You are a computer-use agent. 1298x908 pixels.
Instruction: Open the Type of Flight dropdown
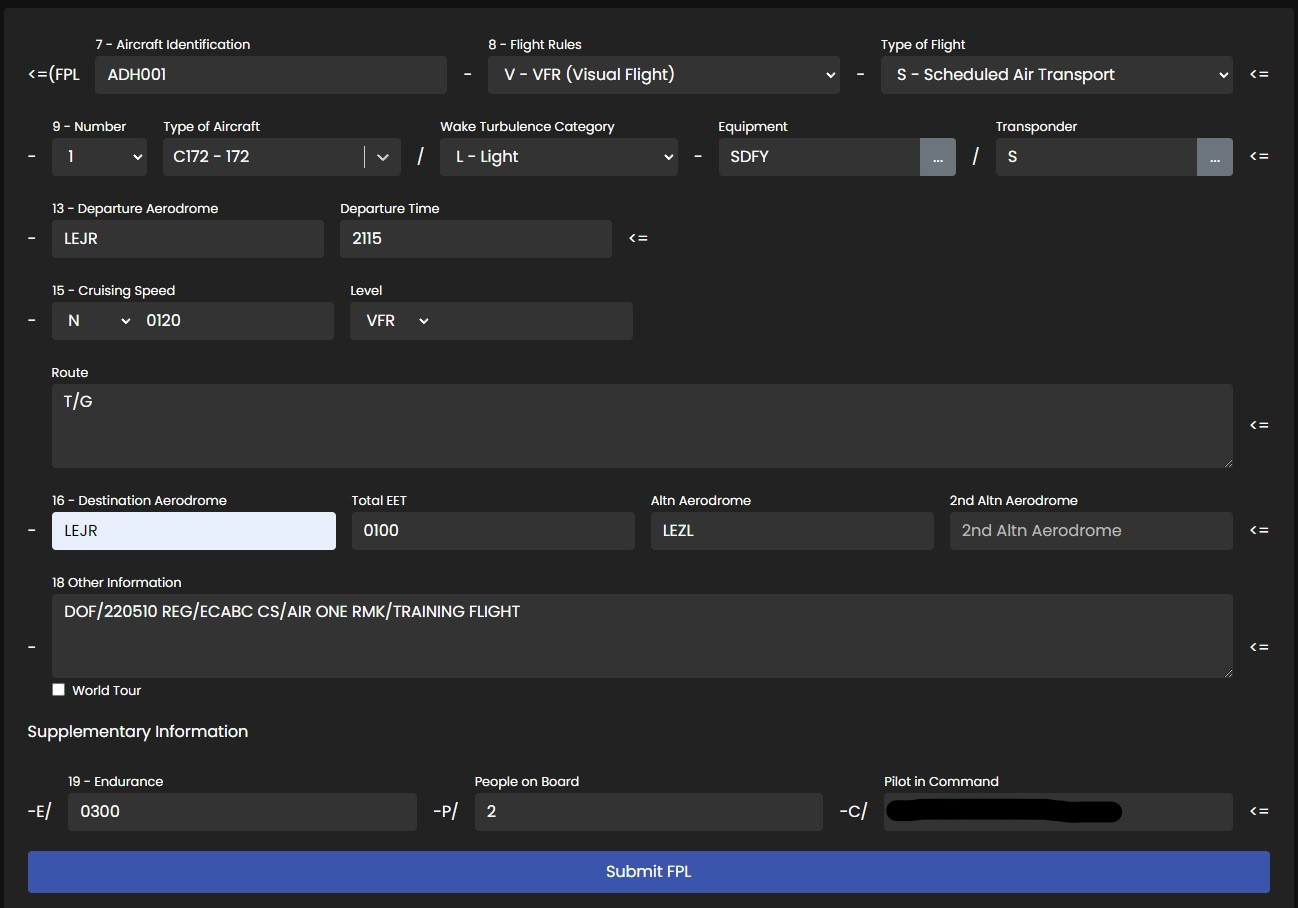[1056, 75]
